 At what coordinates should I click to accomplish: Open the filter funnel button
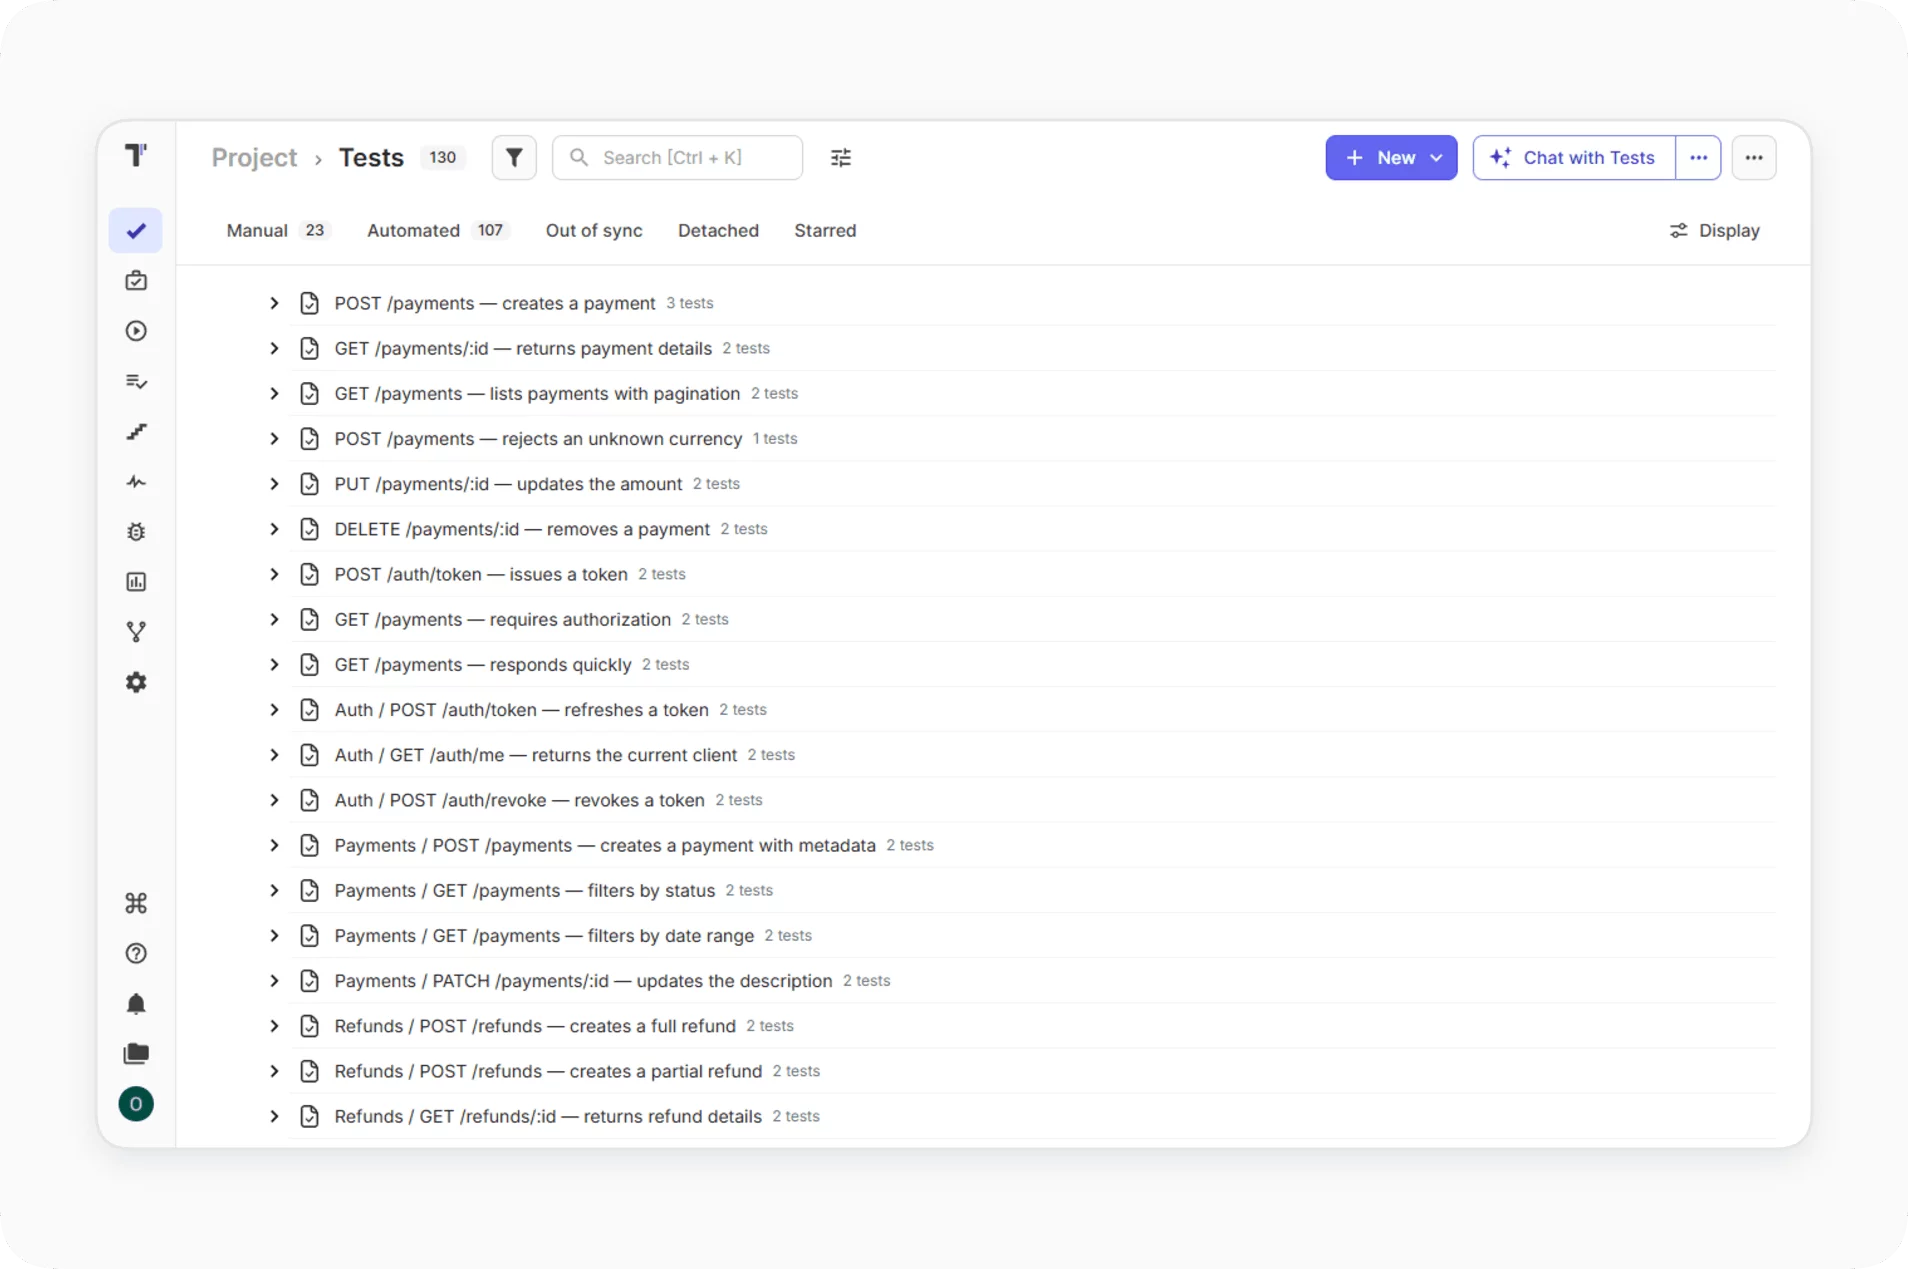[x=514, y=158]
